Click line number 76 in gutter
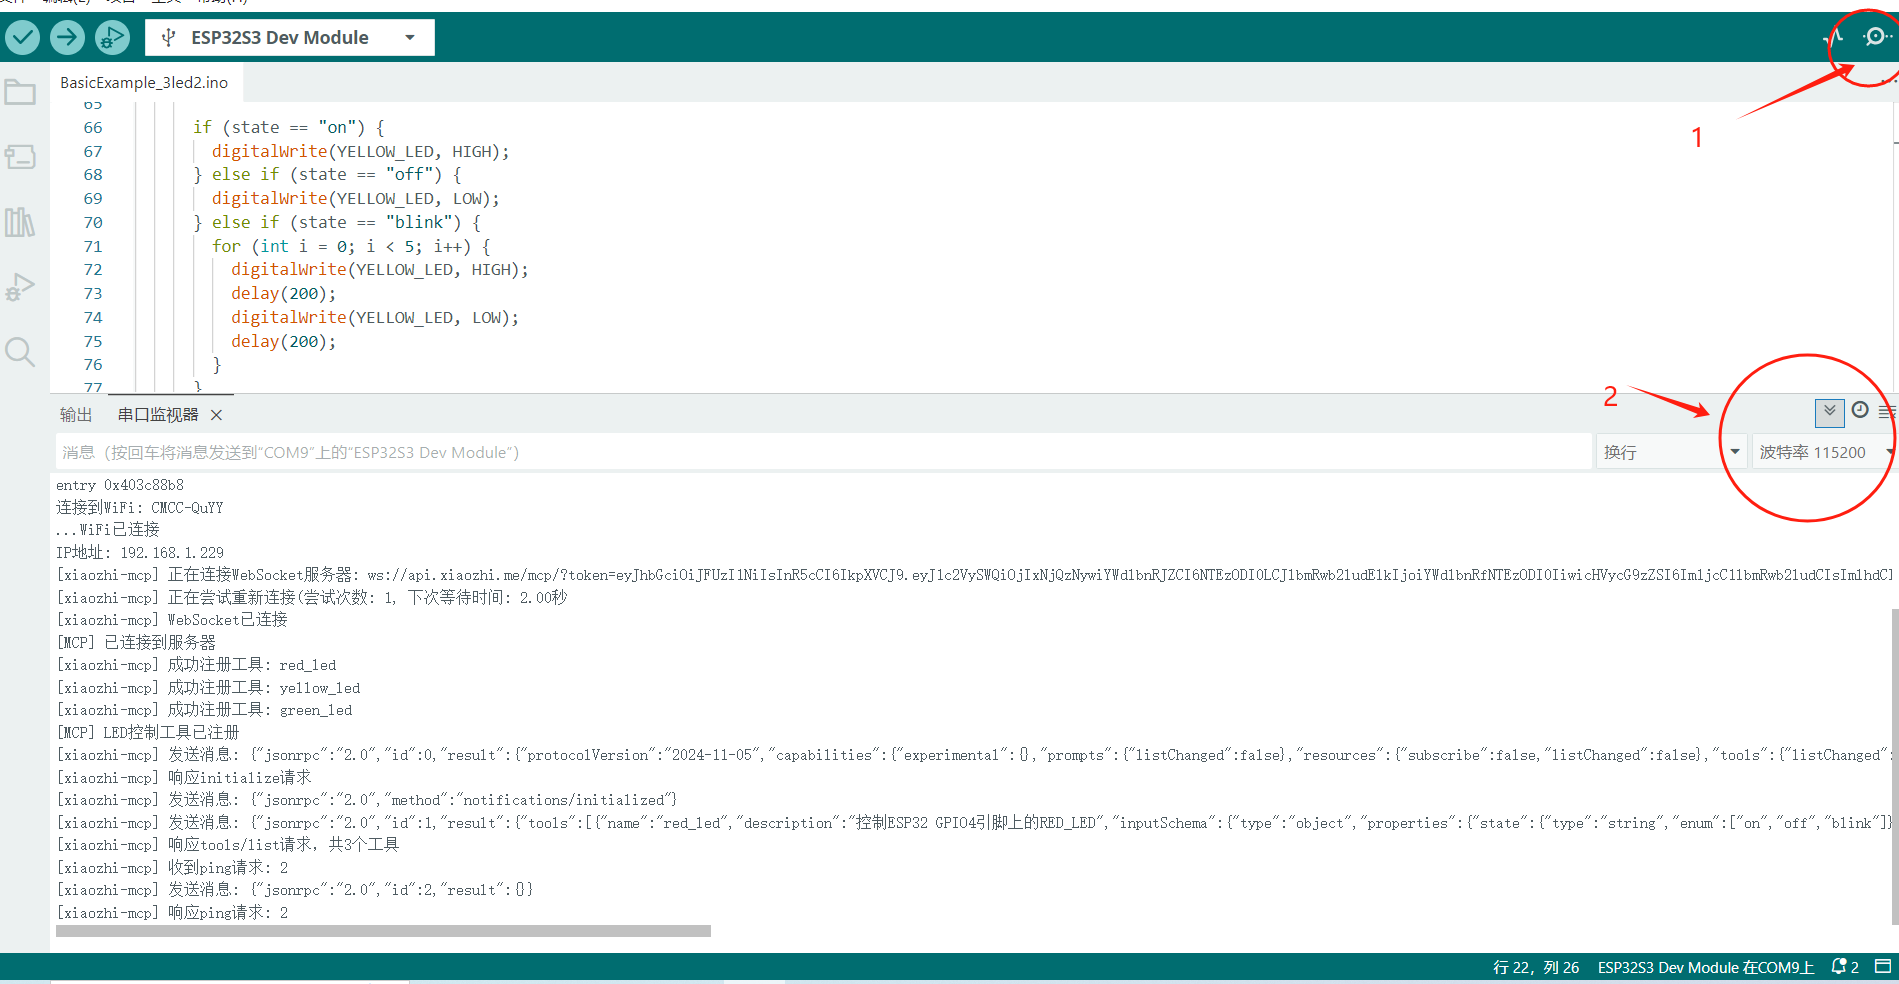Screen dimensions: 1899x984 click(x=93, y=365)
